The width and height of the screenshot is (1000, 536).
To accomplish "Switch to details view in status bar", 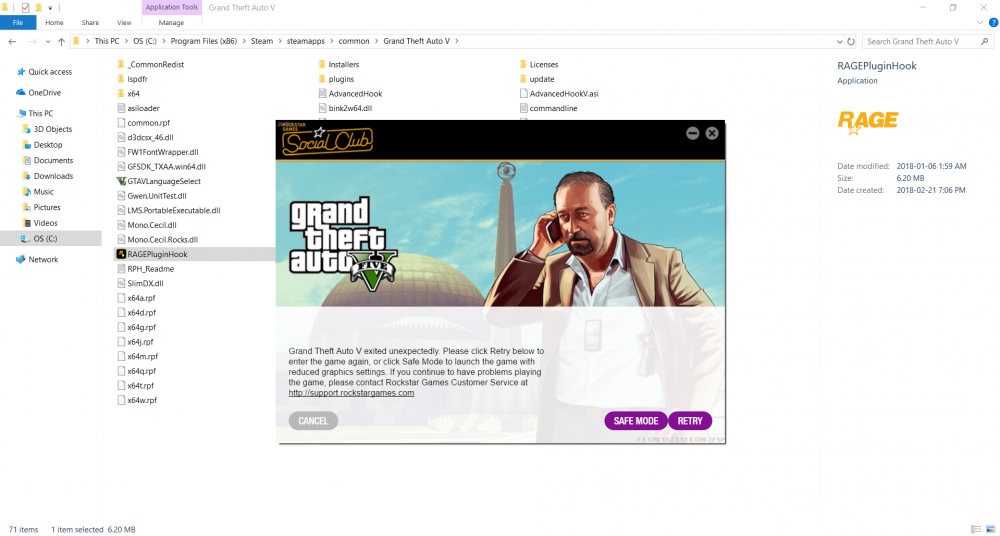I will coord(976,530).
